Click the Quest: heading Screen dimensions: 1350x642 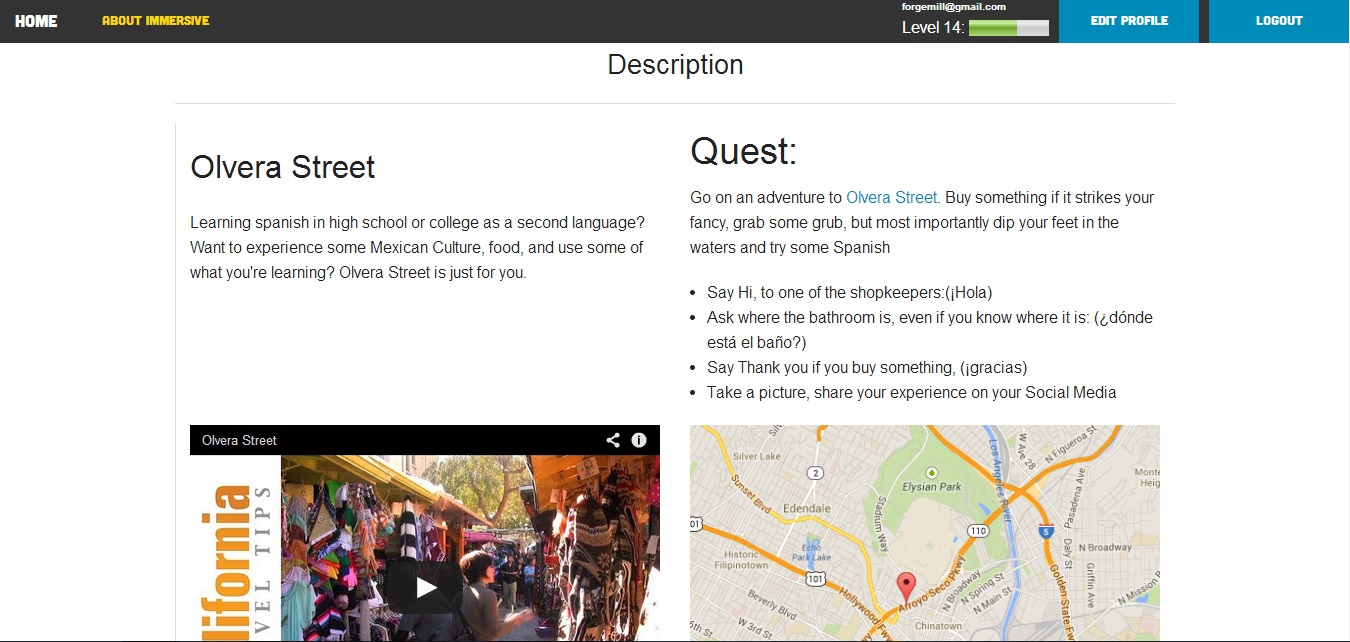[x=744, y=151]
